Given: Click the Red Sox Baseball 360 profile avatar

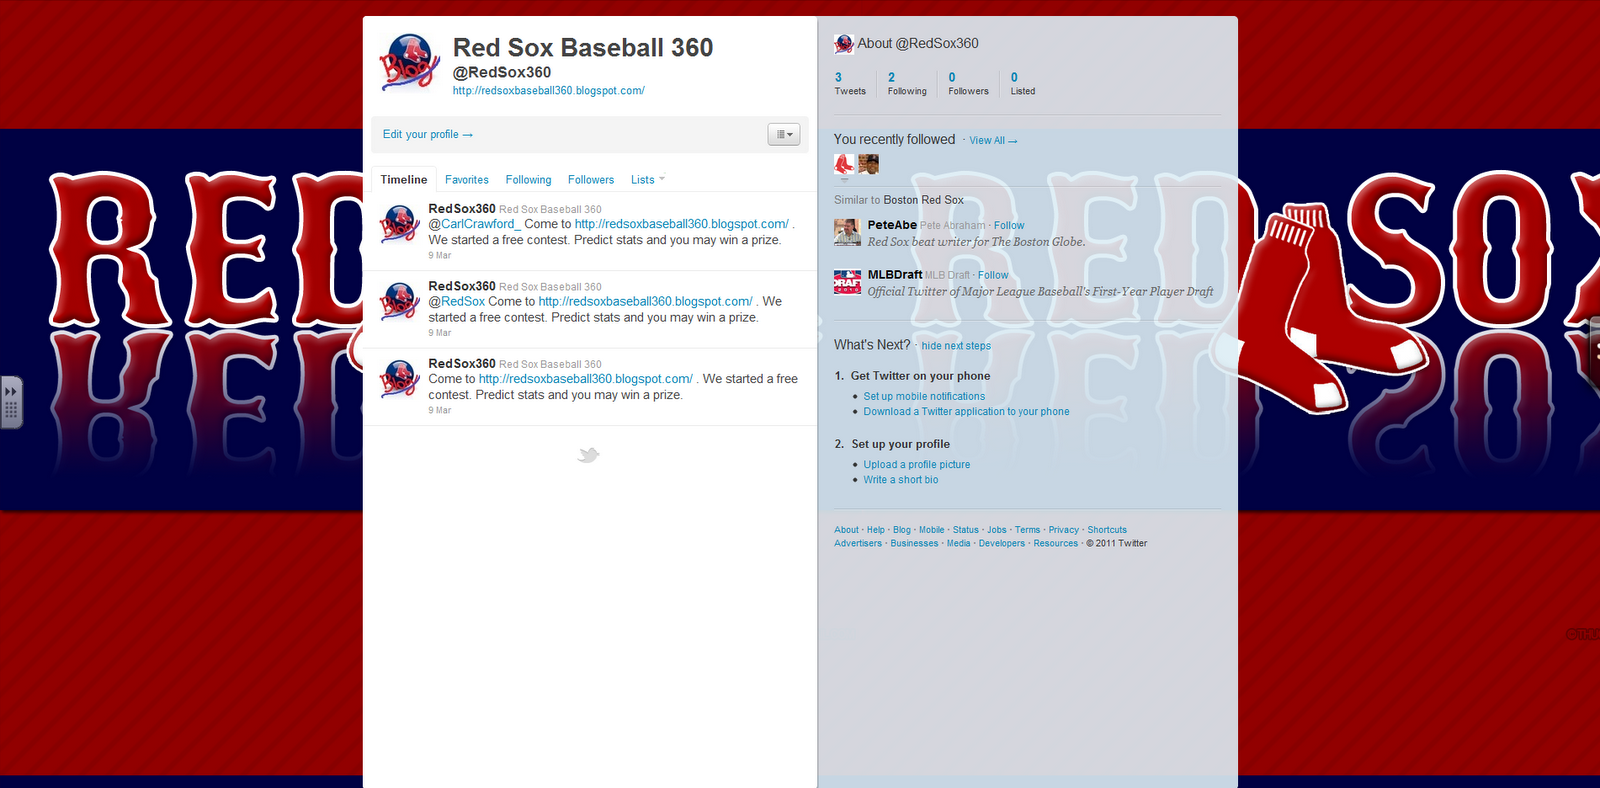Looking at the screenshot, I should click(410, 62).
